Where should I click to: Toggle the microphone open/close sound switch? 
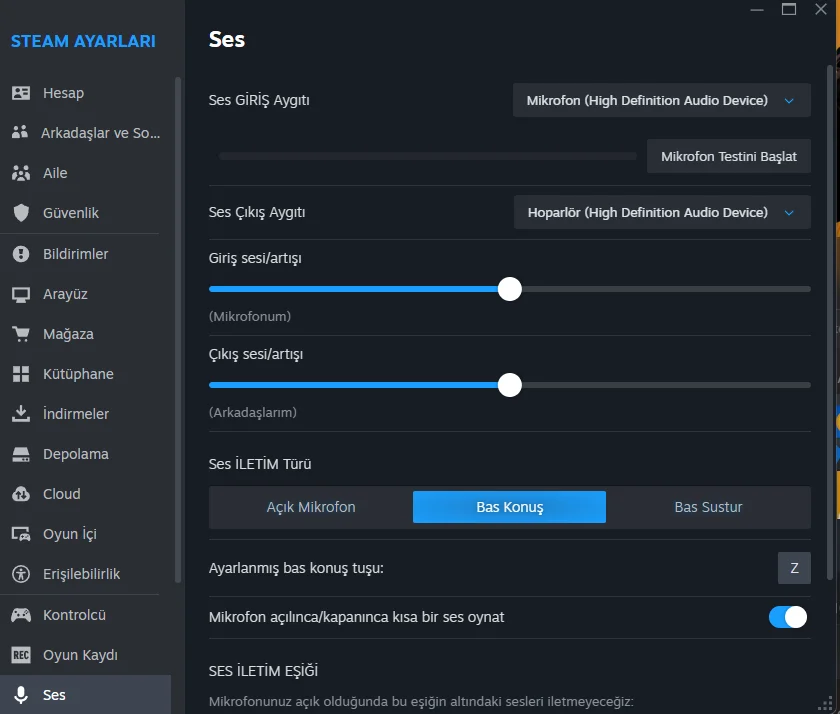pyautogui.click(x=788, y=617)
